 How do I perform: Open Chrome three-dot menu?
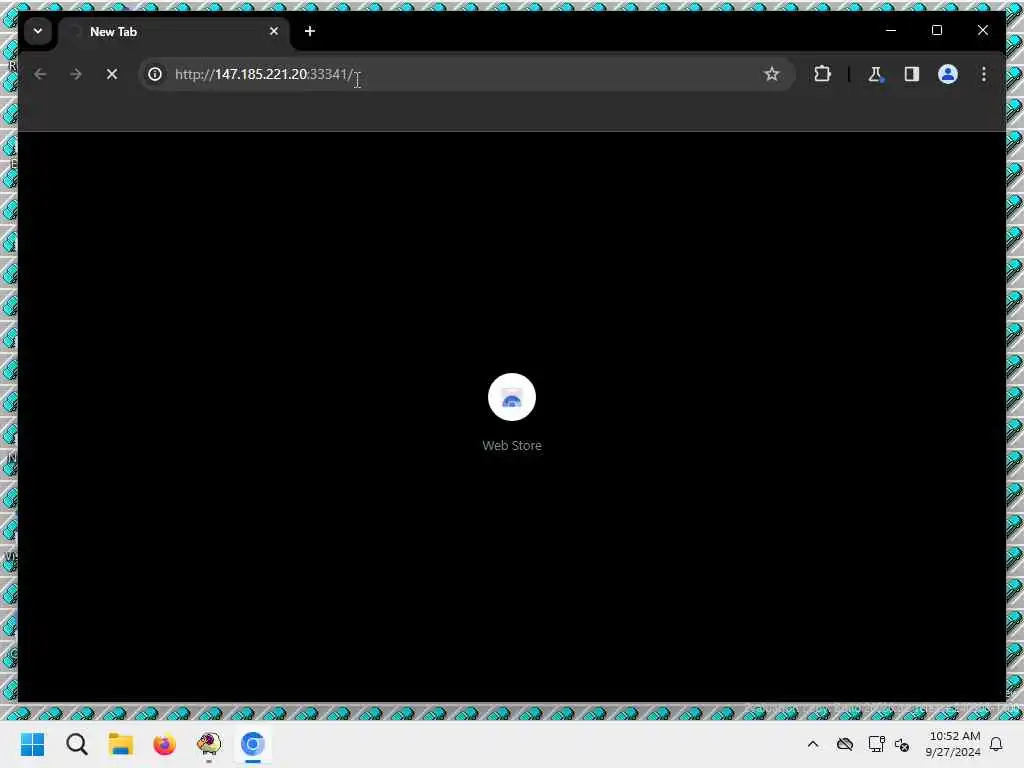tap(984, 74)
